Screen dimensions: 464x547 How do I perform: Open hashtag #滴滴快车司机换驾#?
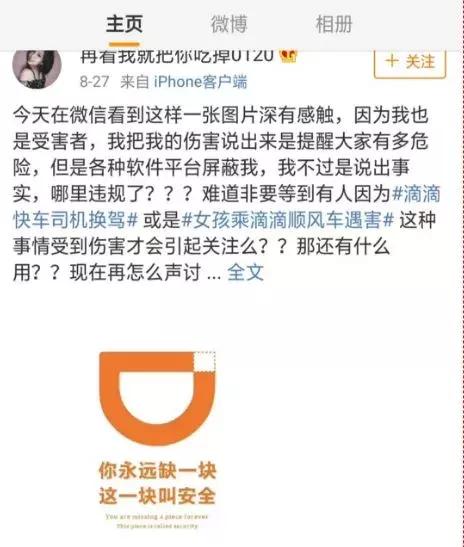227,207
